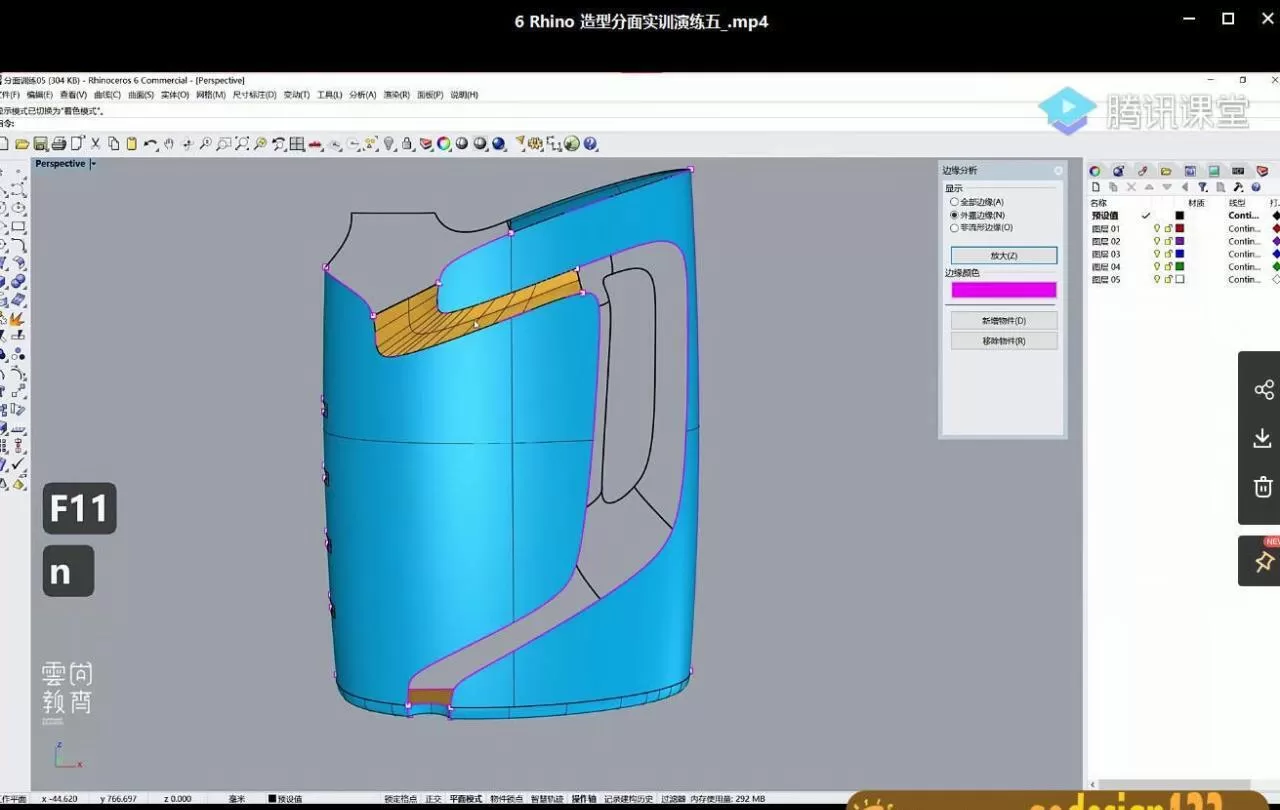Screen dimensions: 1280x810
Task: Click the Save file toolbar icon
Action: pyautogui.click(x=41, y=144)
